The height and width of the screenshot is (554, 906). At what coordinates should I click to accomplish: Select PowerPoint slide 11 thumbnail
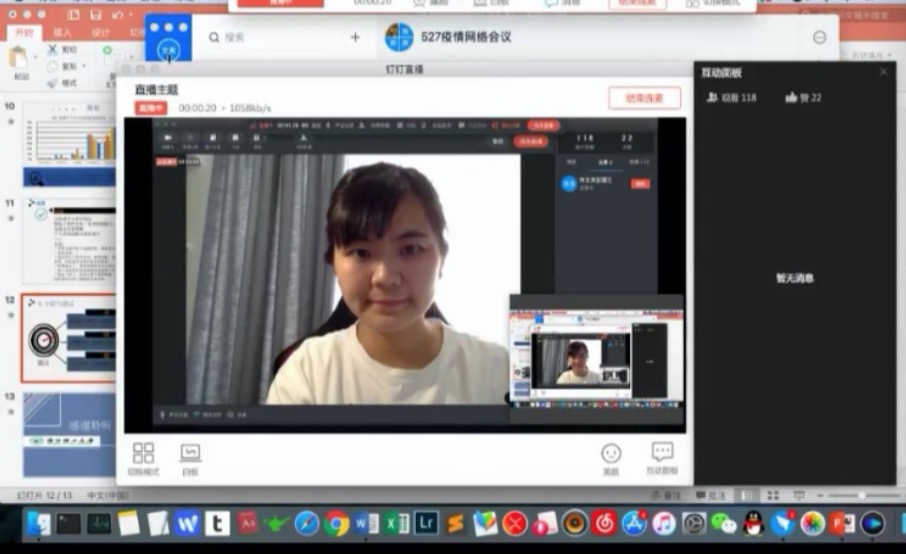69,241
